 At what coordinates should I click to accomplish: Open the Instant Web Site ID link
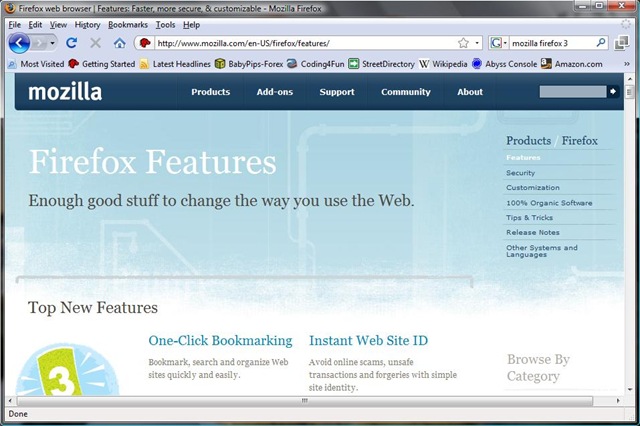[x=369, y=340]
